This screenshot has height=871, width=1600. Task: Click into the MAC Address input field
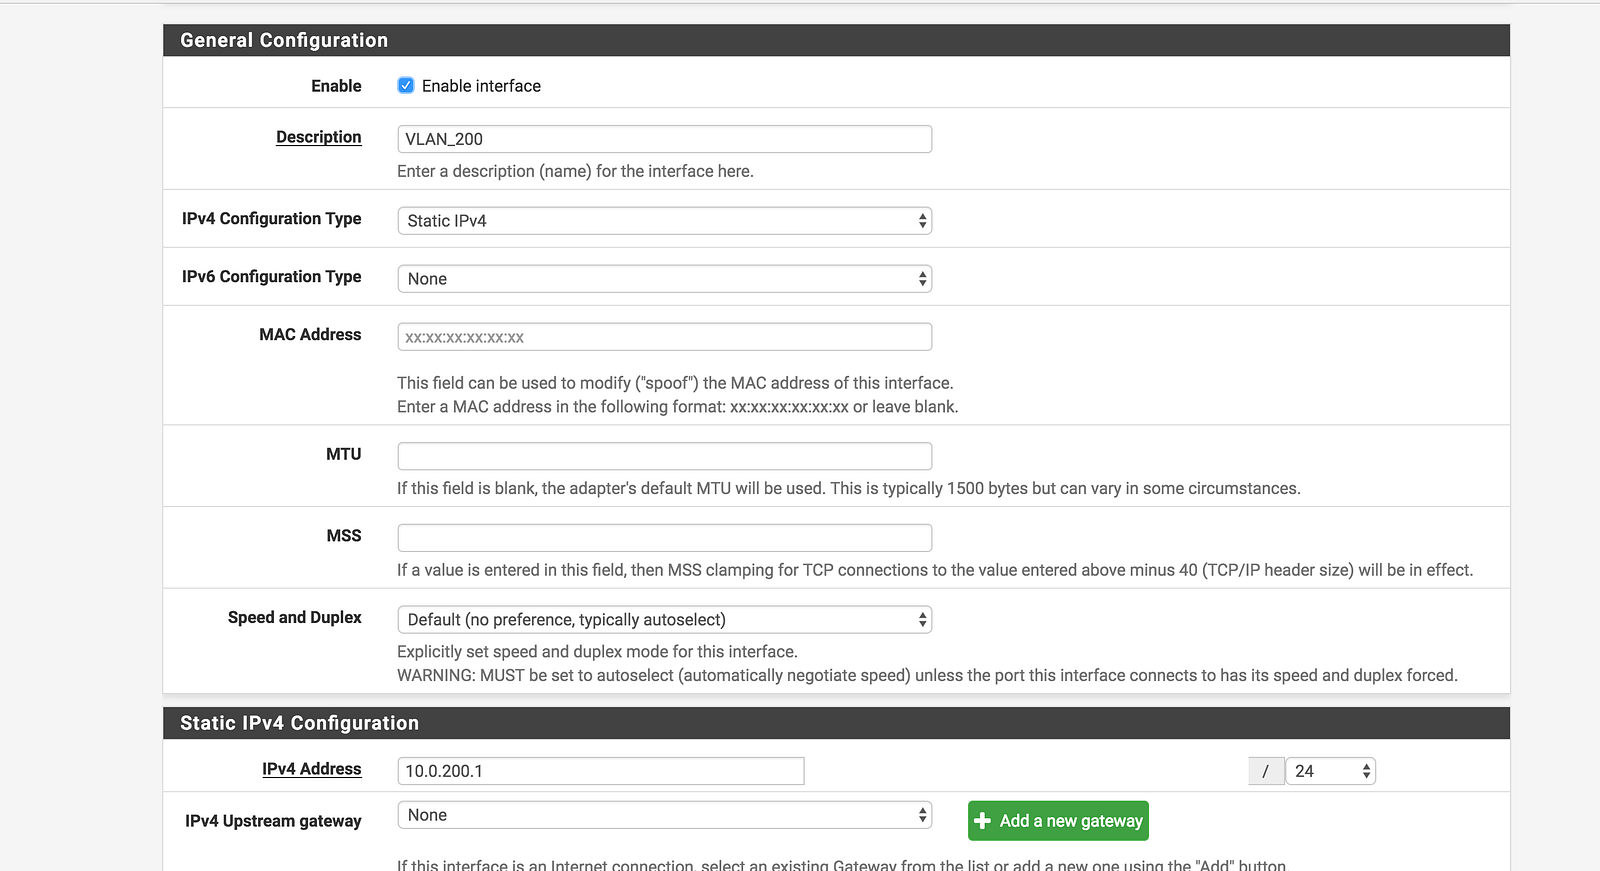pos(664,337)
